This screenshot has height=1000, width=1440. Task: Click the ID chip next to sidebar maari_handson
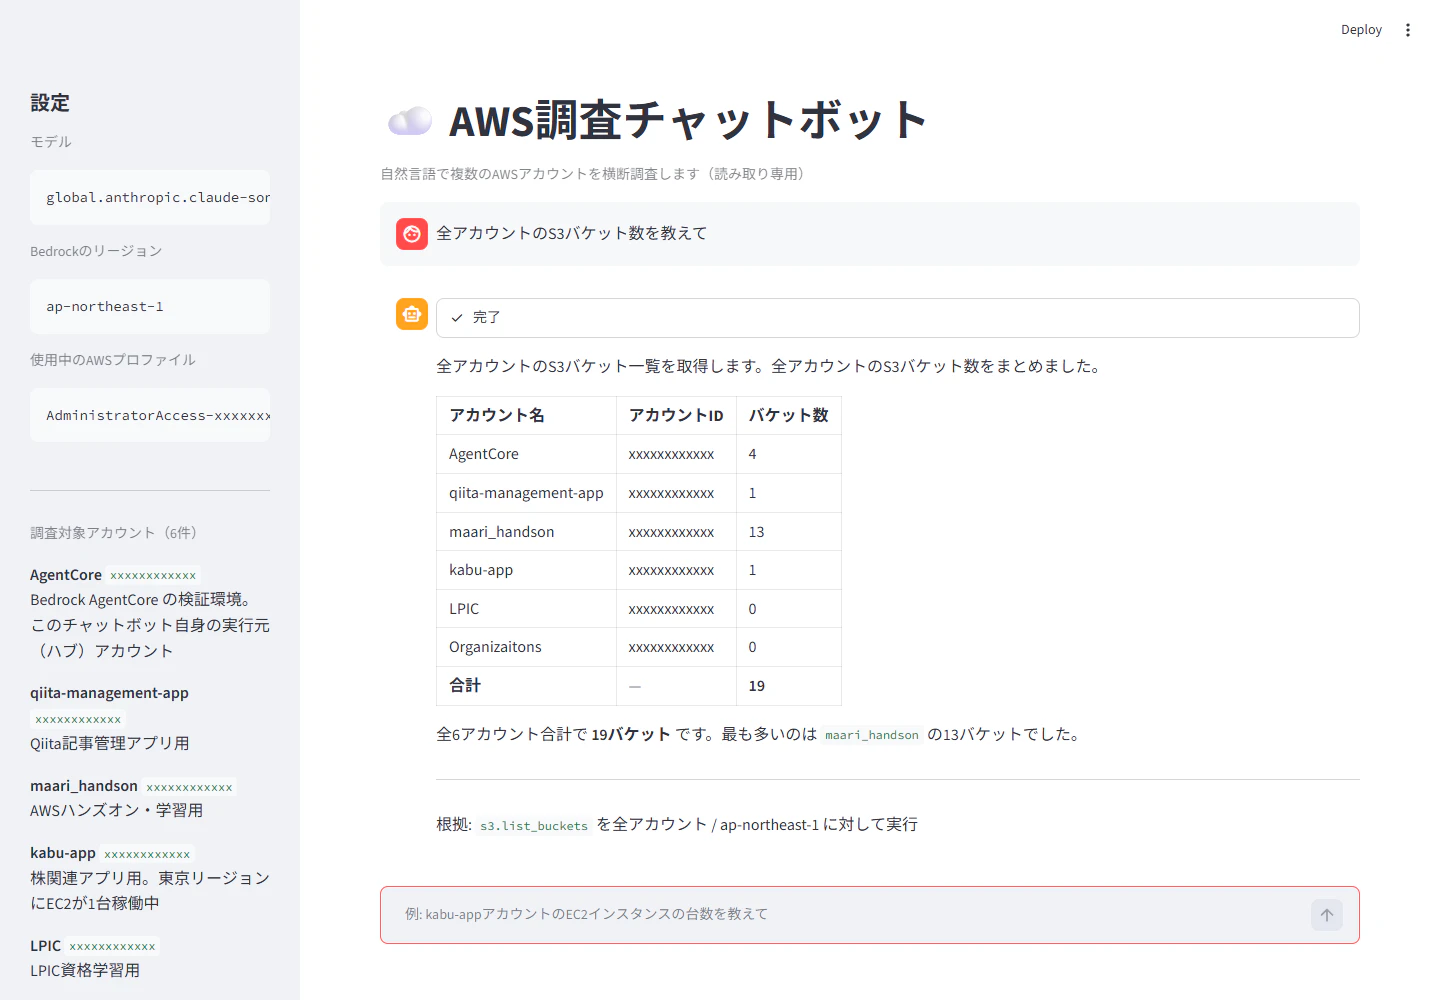(189, 787)
